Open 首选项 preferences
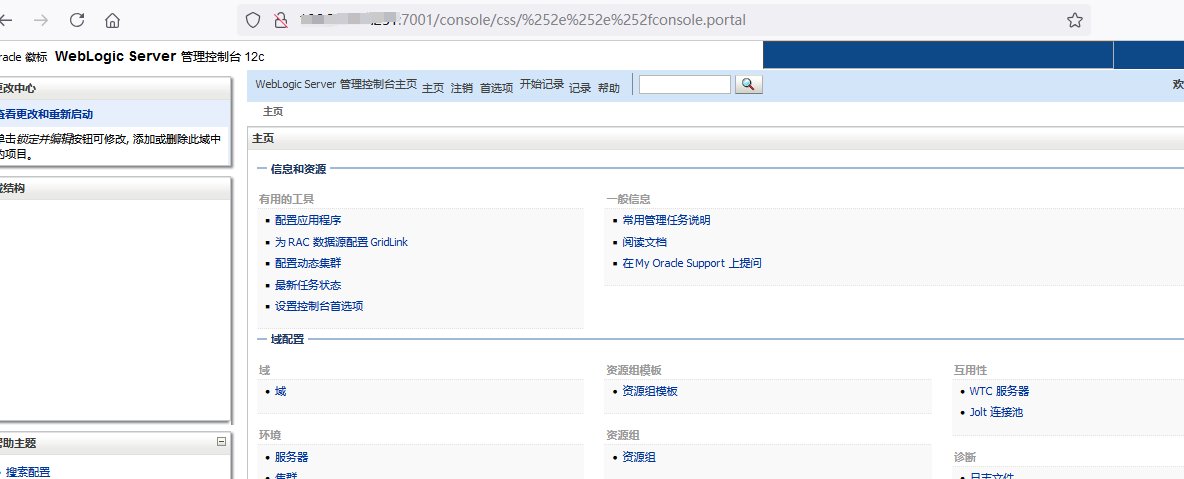Image resolution: width=1184 pixels, height=479 pixels. 496,88
